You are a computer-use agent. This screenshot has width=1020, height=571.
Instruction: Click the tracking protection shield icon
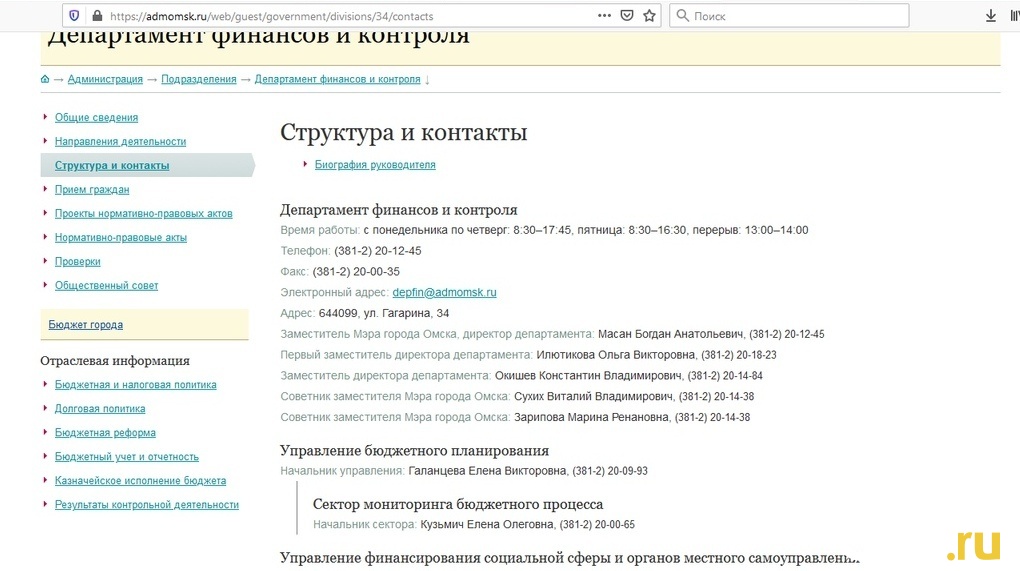click(74, 16)
